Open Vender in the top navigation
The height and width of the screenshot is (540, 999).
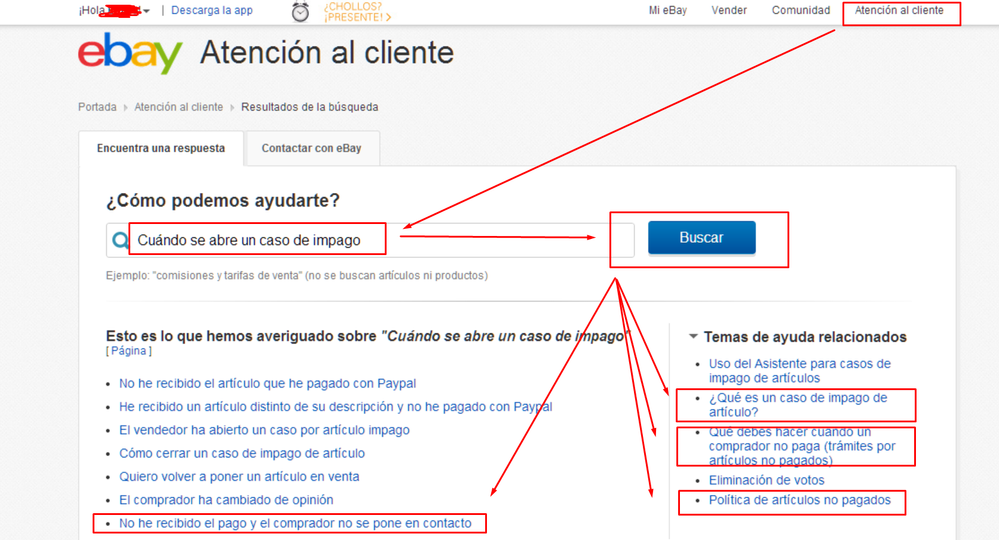(729, 10)
